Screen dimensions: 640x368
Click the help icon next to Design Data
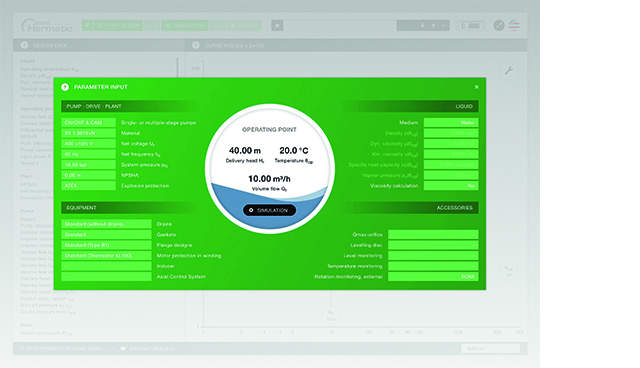pyautogui.click(x=24, y=45)
